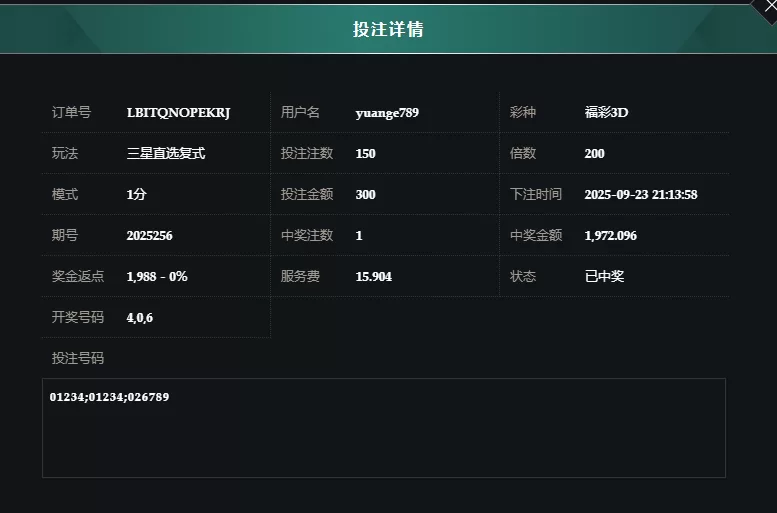Close the 投注详情 dialog
This screenshot has width=777, height=513.
tap(768, 6)
